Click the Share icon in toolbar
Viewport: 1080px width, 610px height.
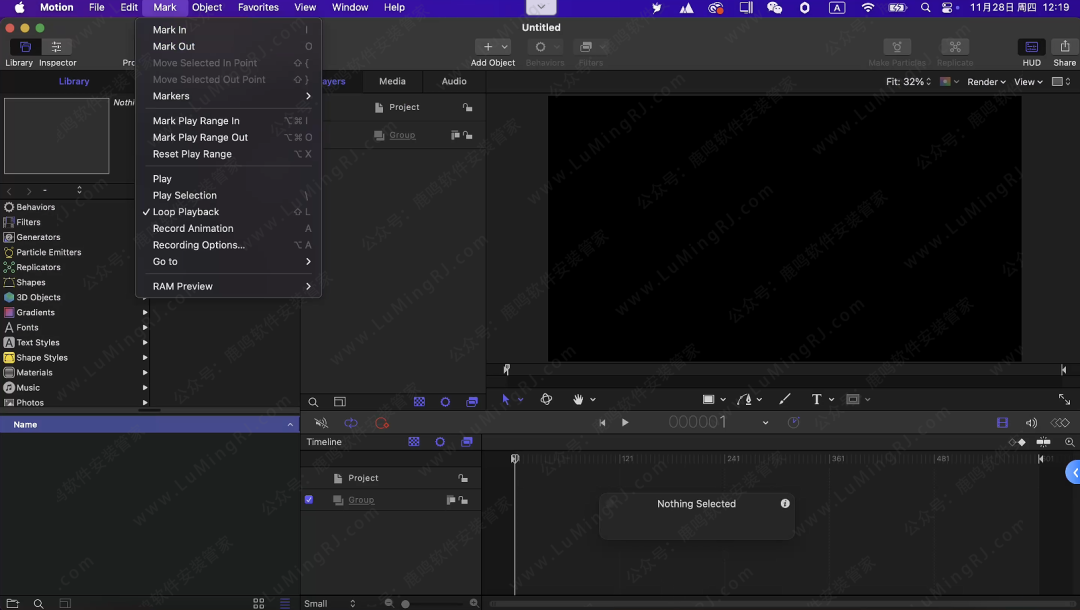pos(1064,47)
